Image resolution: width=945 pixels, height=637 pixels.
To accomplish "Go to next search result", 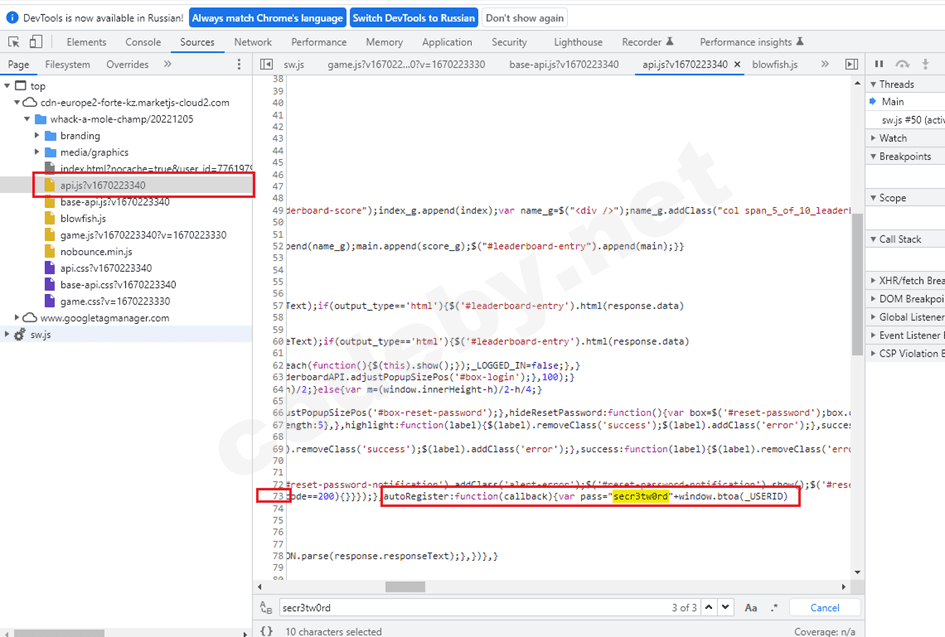I will tap(726, 607).
